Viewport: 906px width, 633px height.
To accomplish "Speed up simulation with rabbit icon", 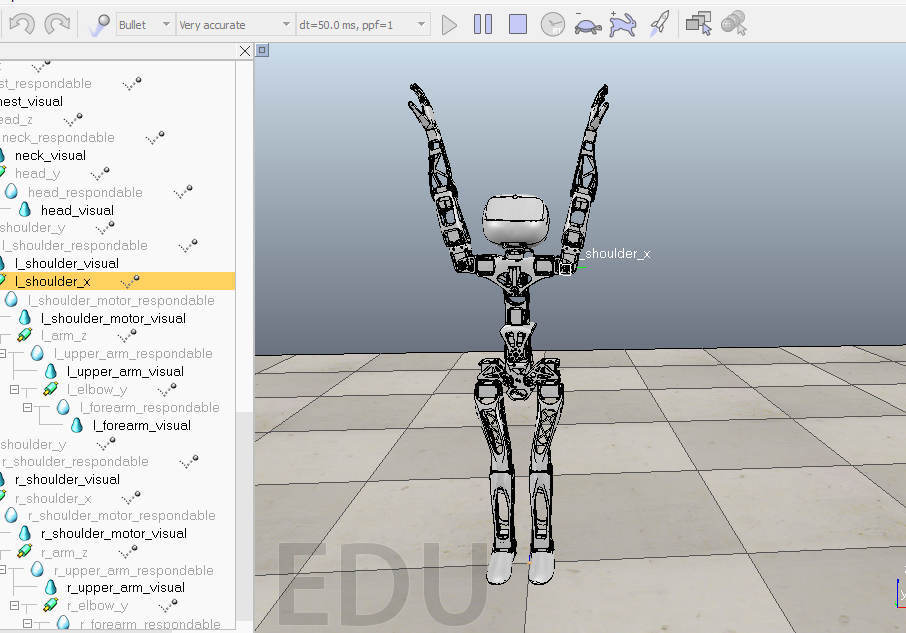I will pos(622,24).
